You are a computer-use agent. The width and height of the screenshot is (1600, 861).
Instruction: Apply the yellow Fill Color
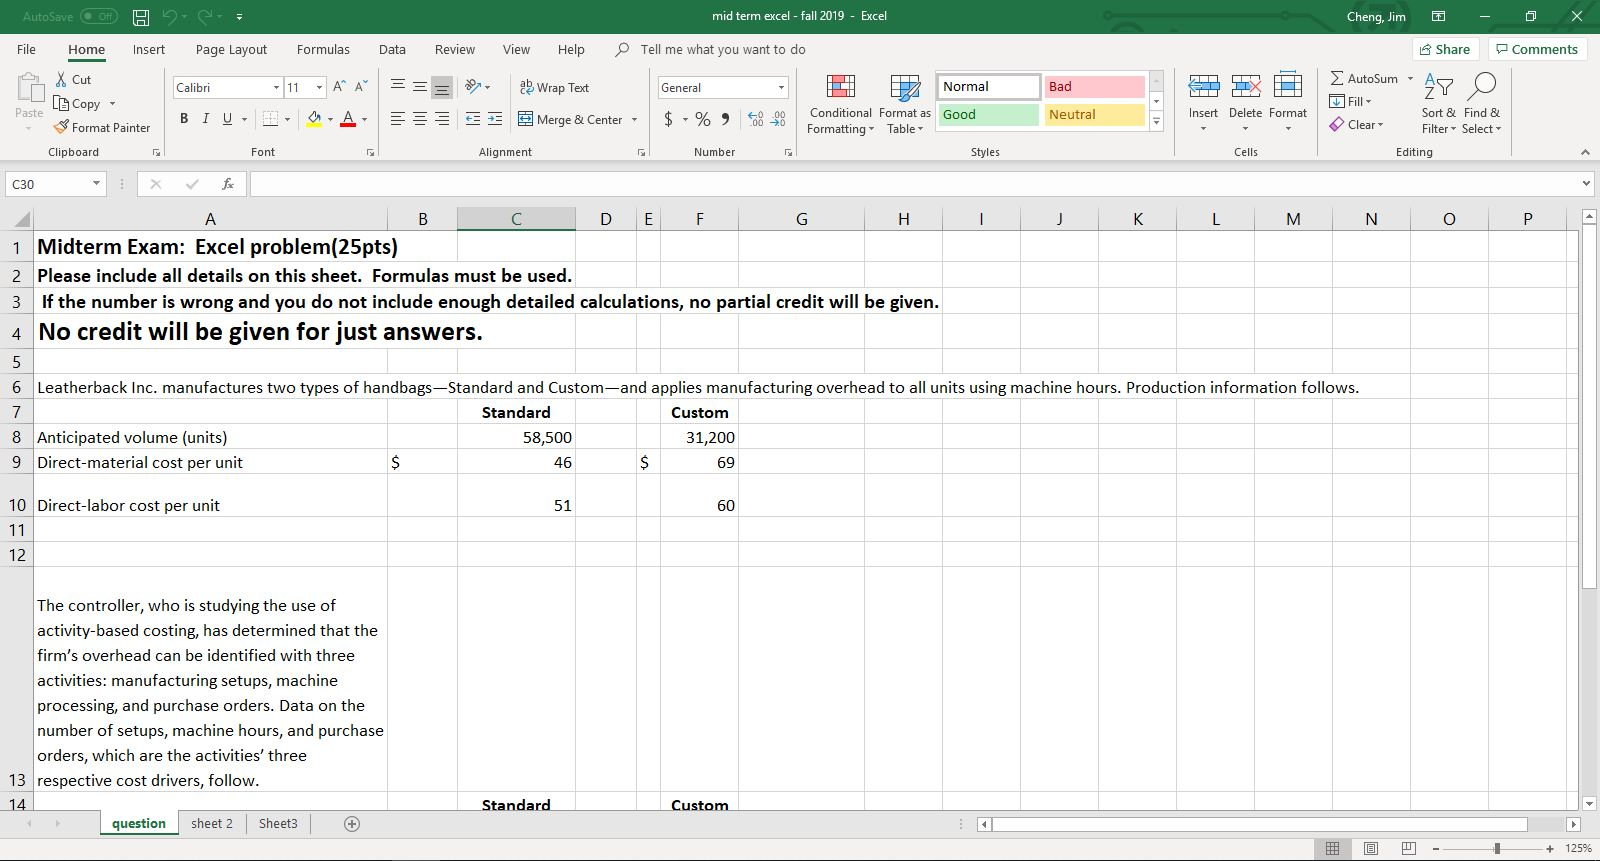tap(314, 119)
